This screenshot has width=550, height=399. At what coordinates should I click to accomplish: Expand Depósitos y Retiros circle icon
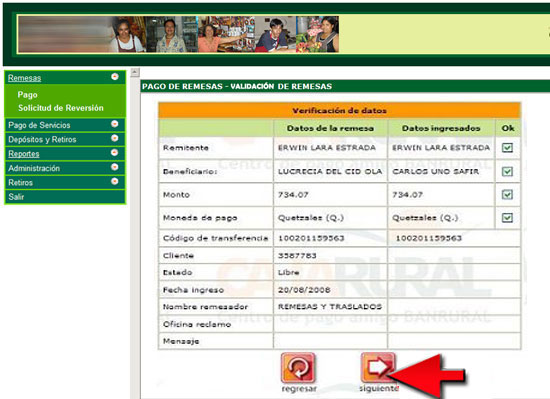[x=115, y=138]
